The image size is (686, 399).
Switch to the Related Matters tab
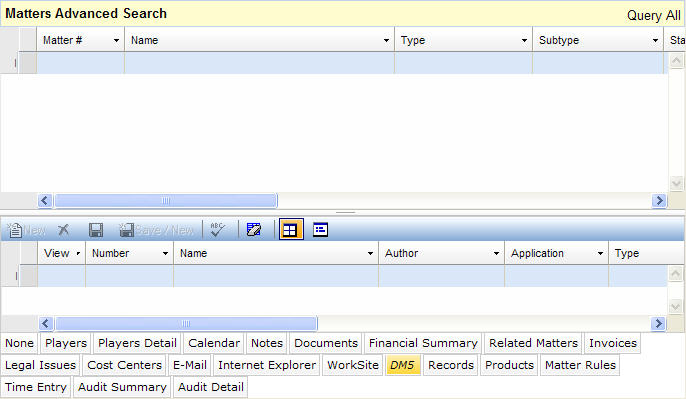(x=533, y=343)
